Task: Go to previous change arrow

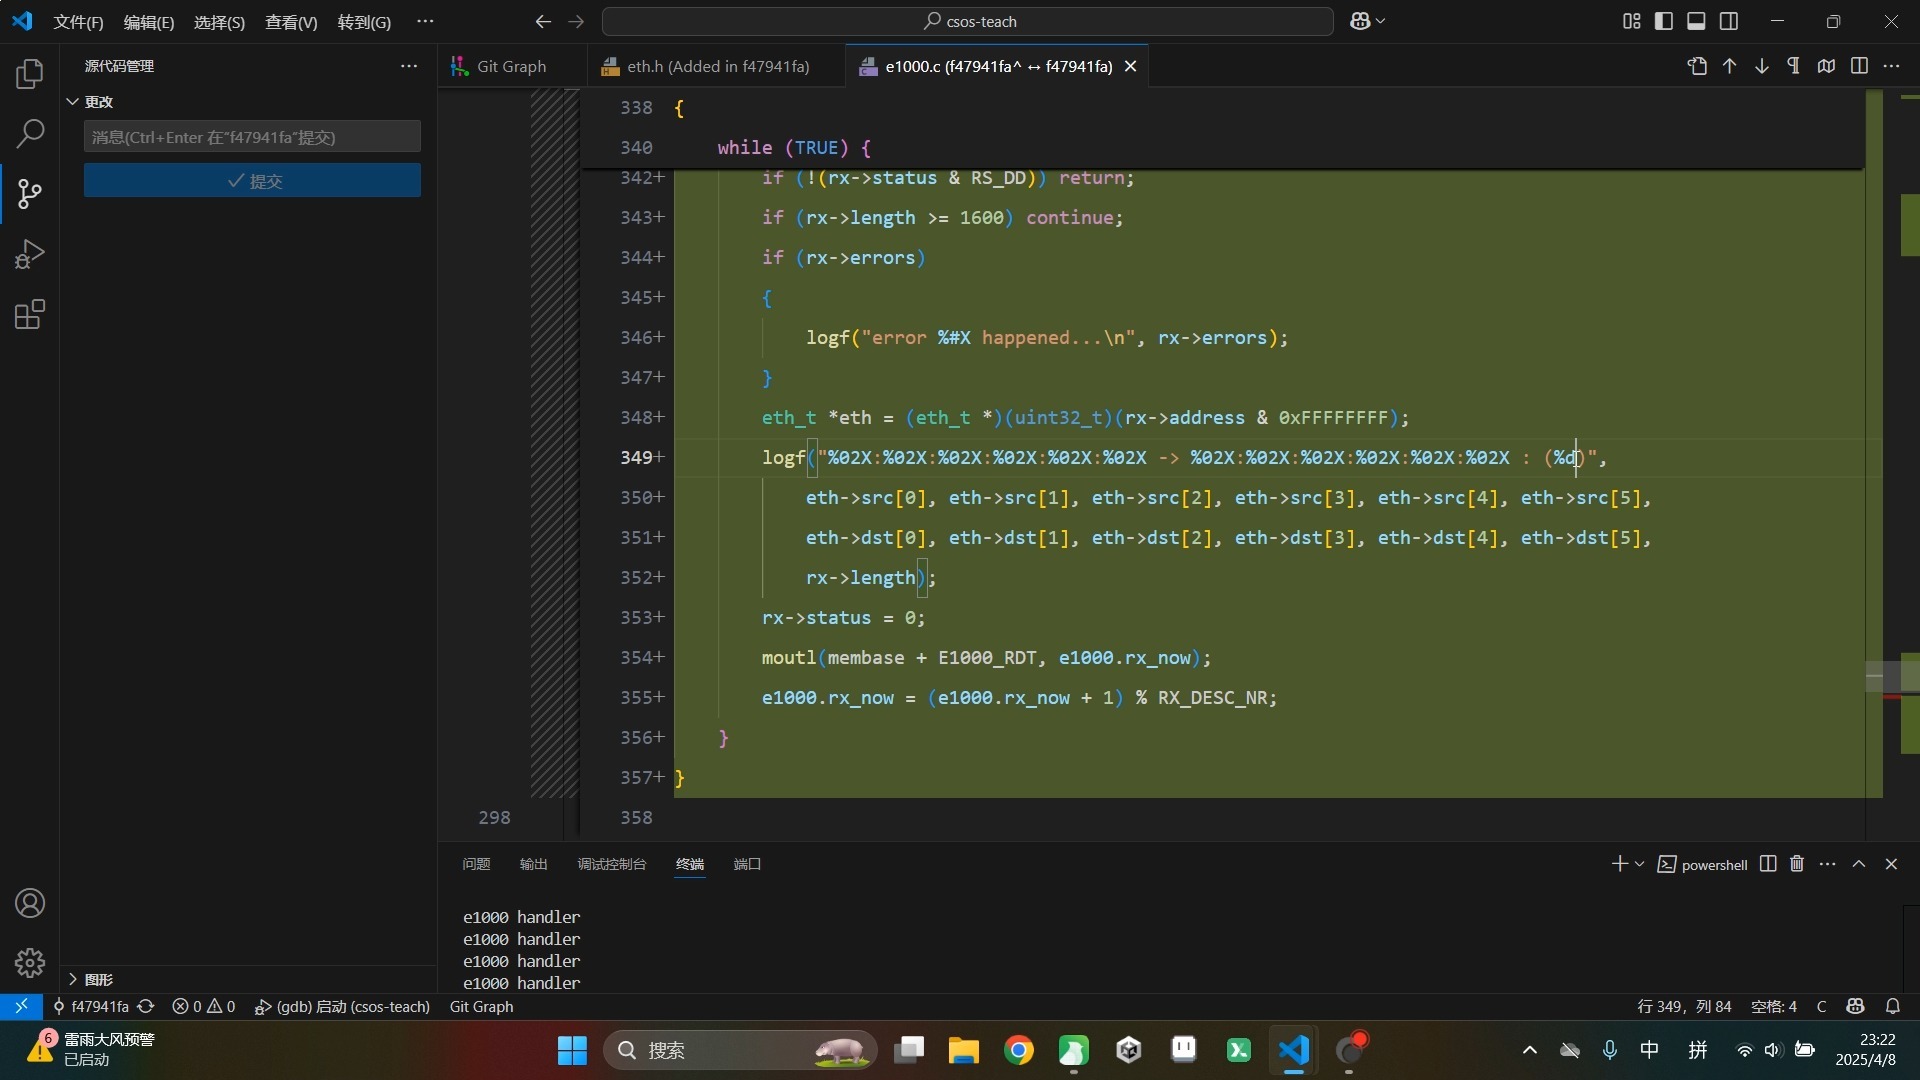Action: click(x=1729, y=66)
